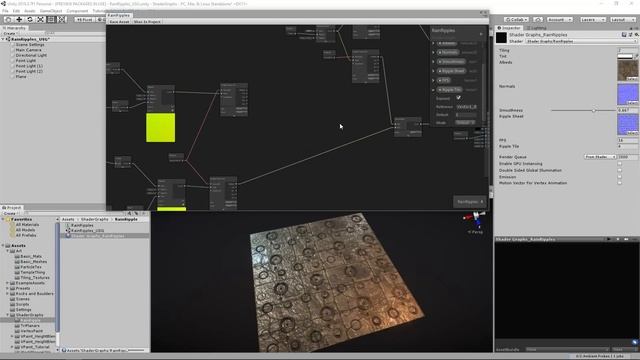The image size is (640, 360).
Task: Toggle Exposed checkbox in blackboard
Action: pyautogui.click(x=458, y=98)
